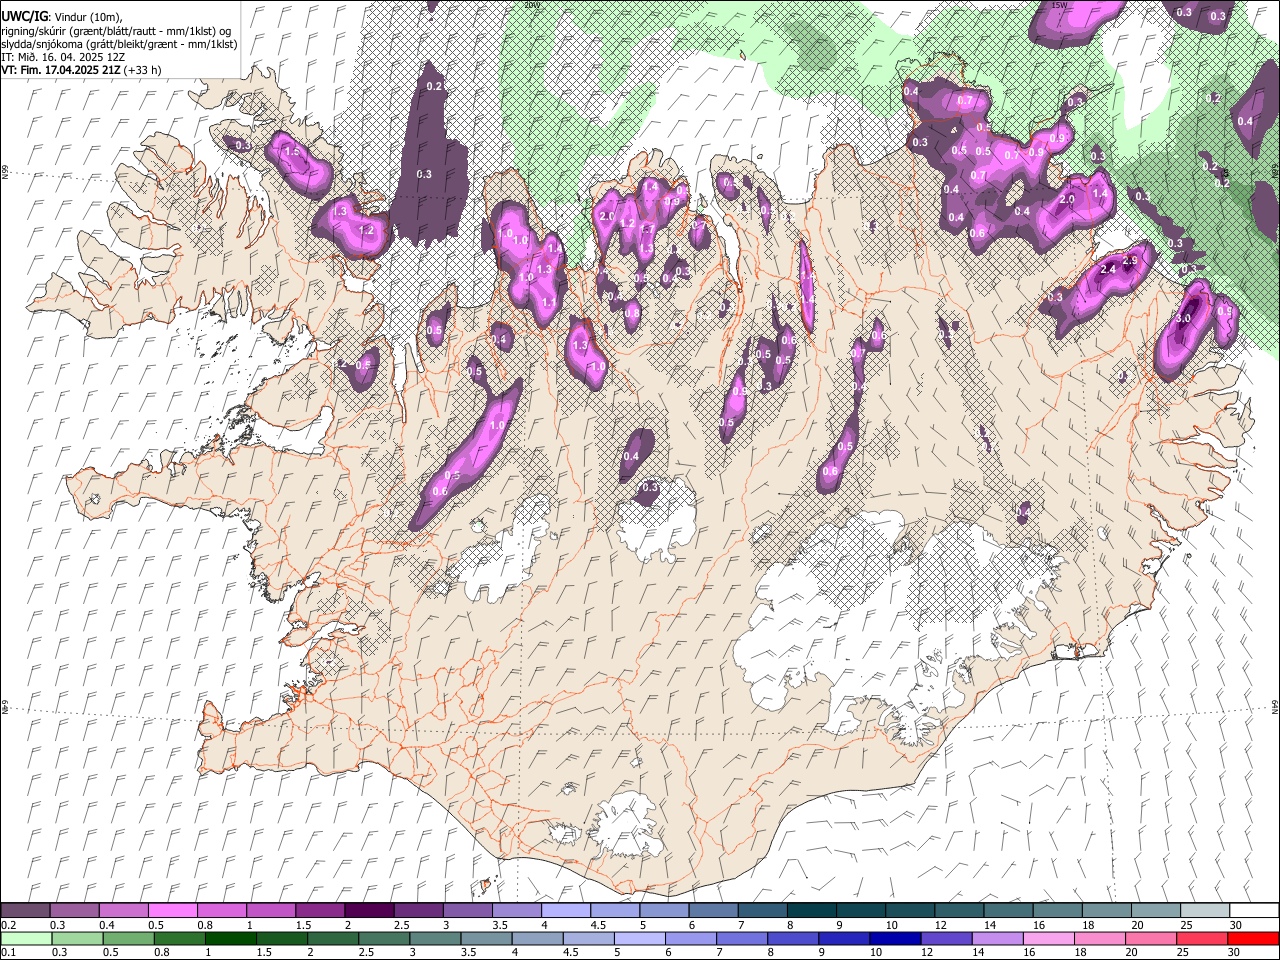Click the bright pink 0.5–0.8 legend swatch
Viewport: 1280px width, 960px height.
[172, 911]
